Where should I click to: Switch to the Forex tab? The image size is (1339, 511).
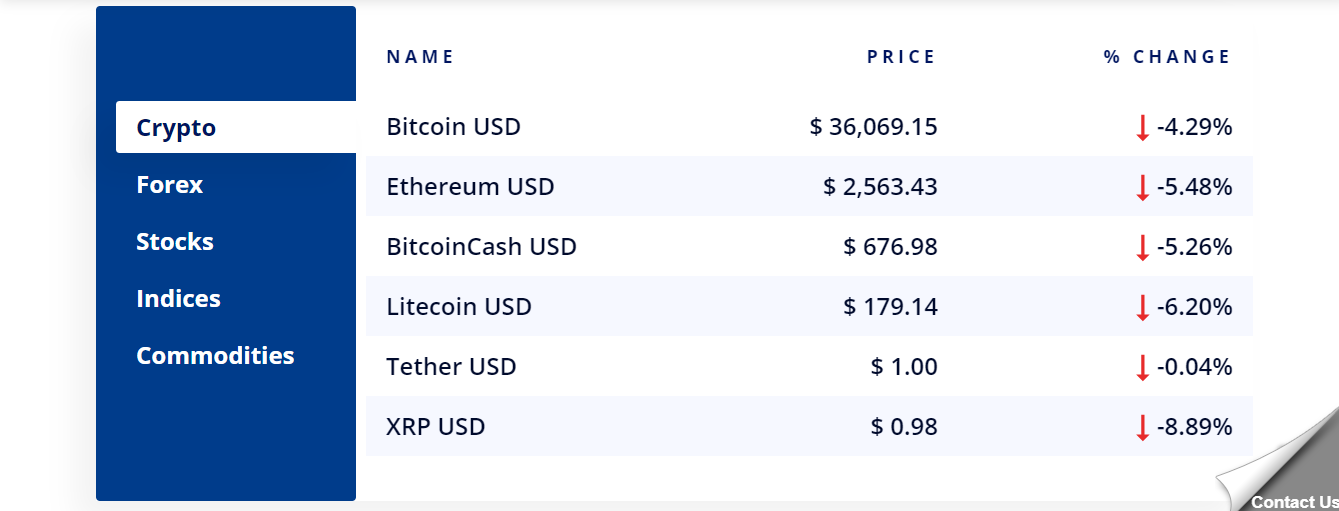(170, 185)
